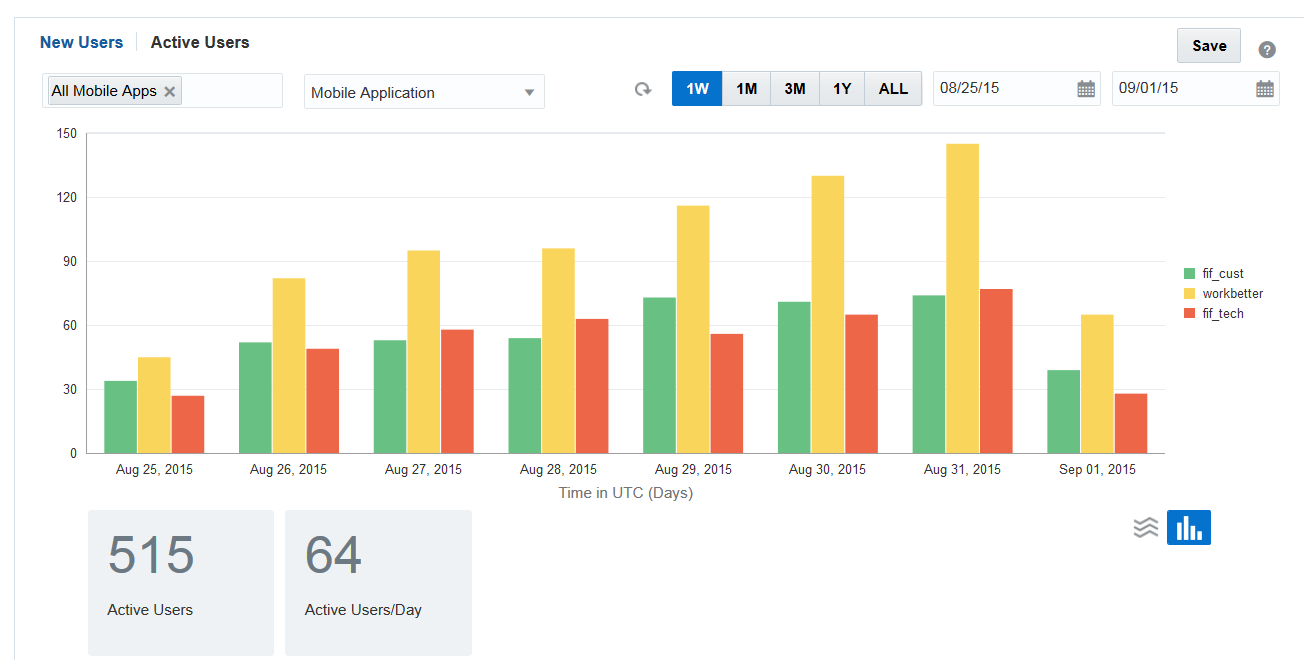Click the workbetter yellow legend swatch
Viewport: 1304px width, 660px height.
[1189, 294]
